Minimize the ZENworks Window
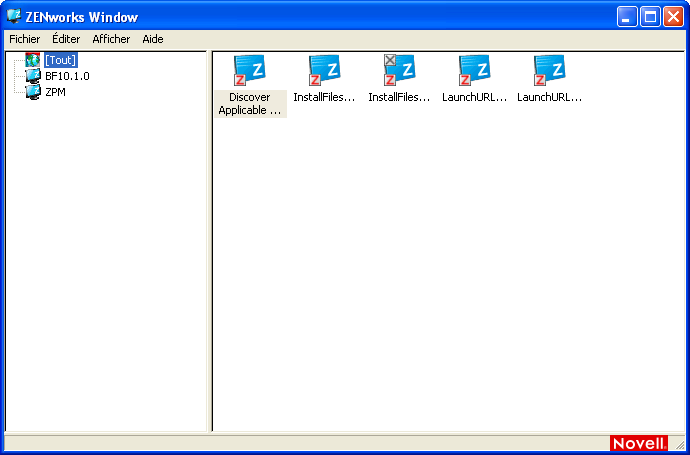The width and height of the screenshot is (690, 455). [627, 17]
